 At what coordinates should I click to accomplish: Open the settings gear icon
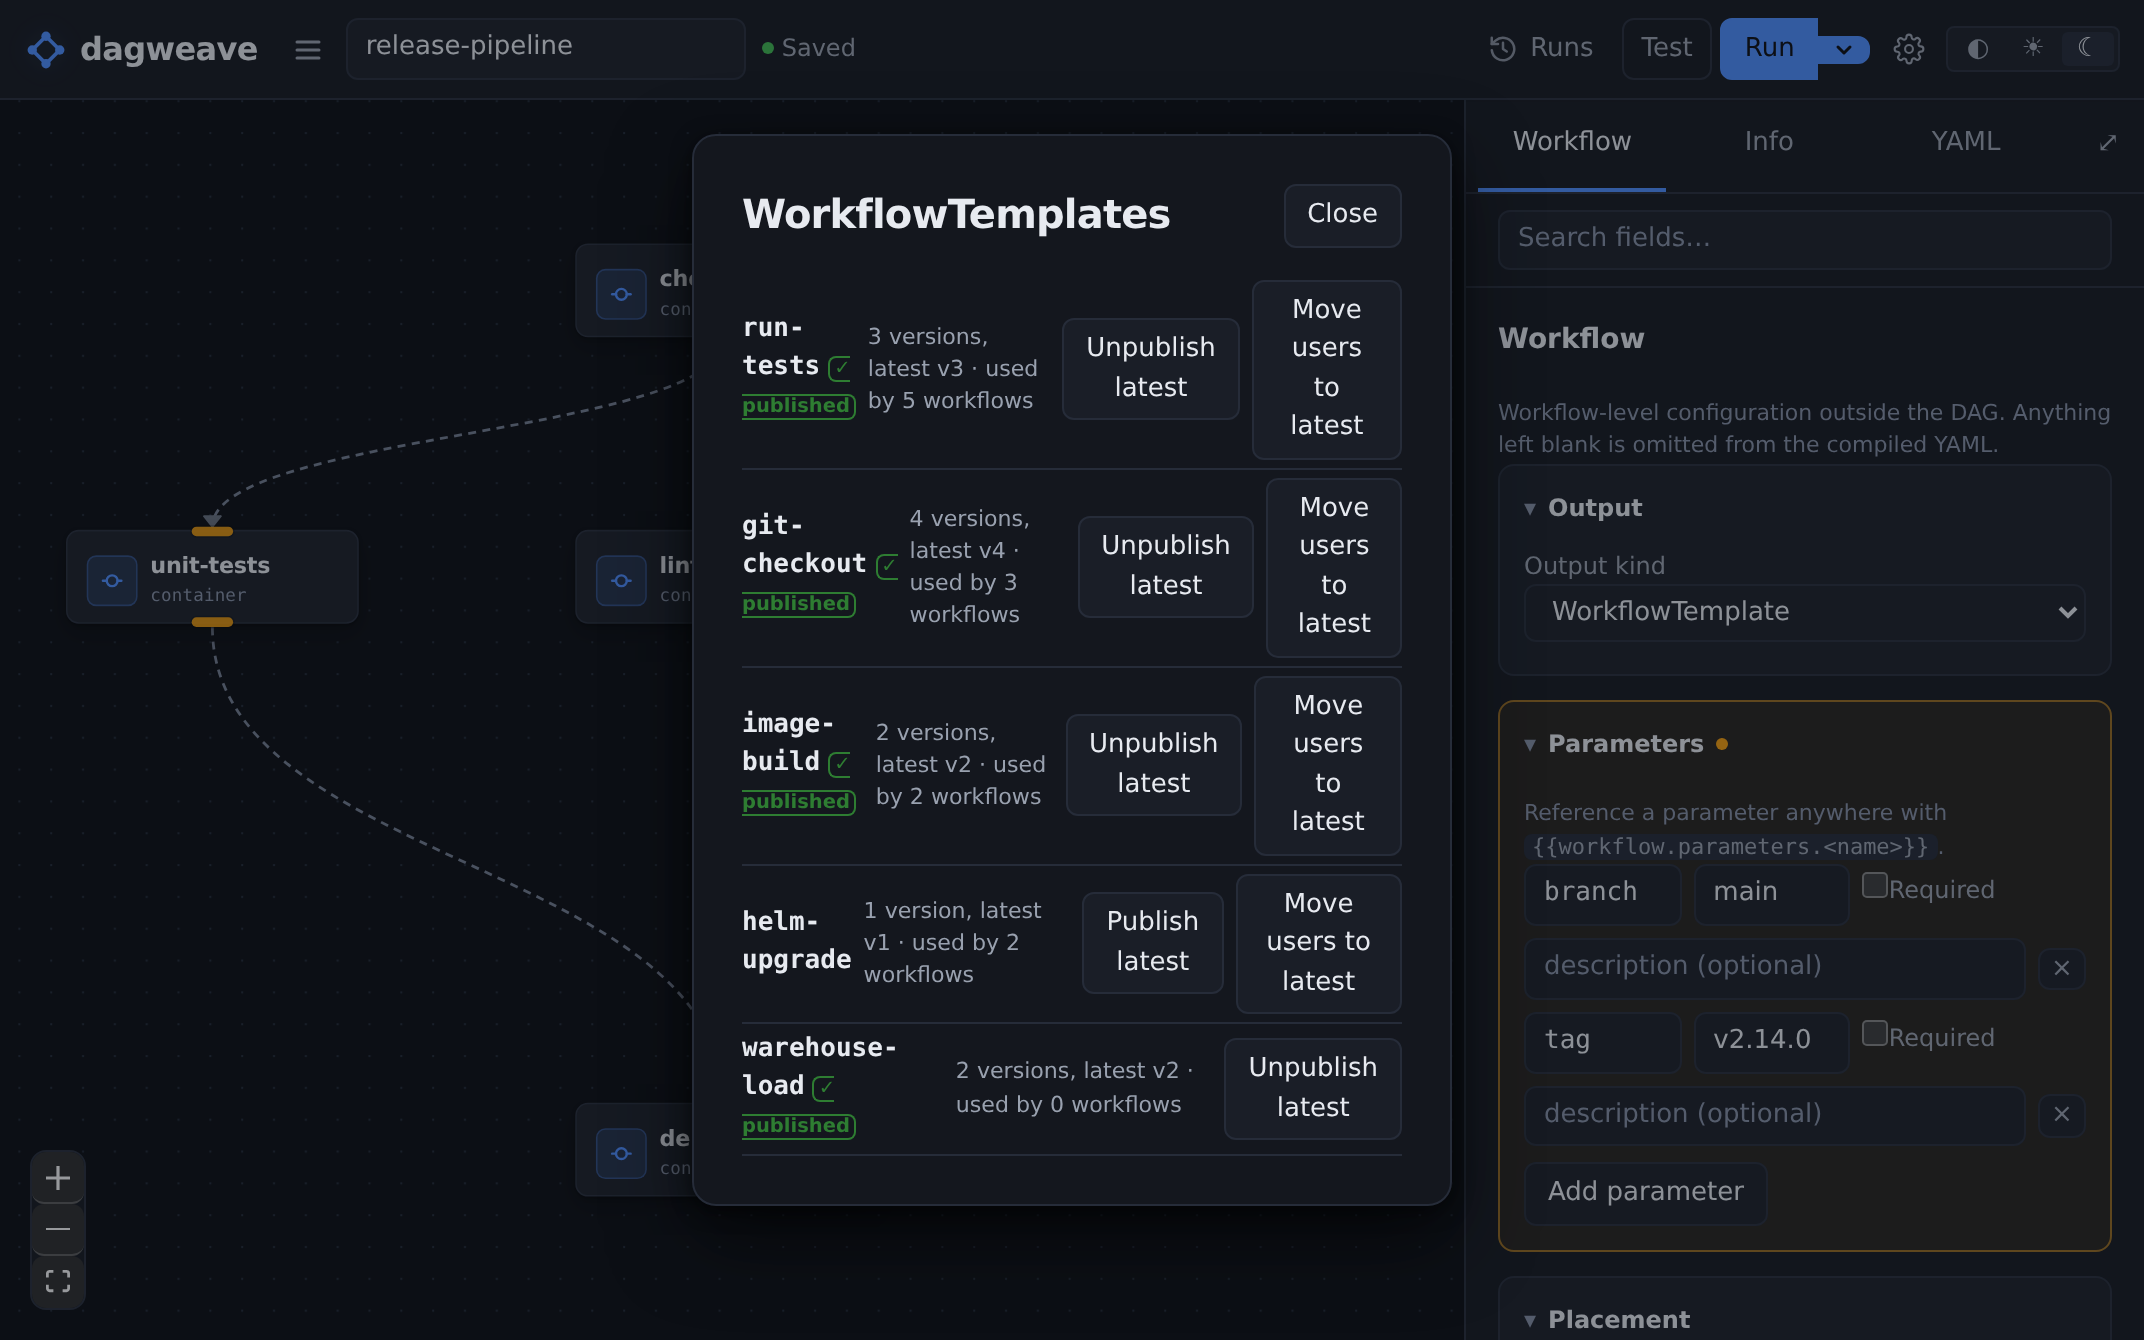1908,48
